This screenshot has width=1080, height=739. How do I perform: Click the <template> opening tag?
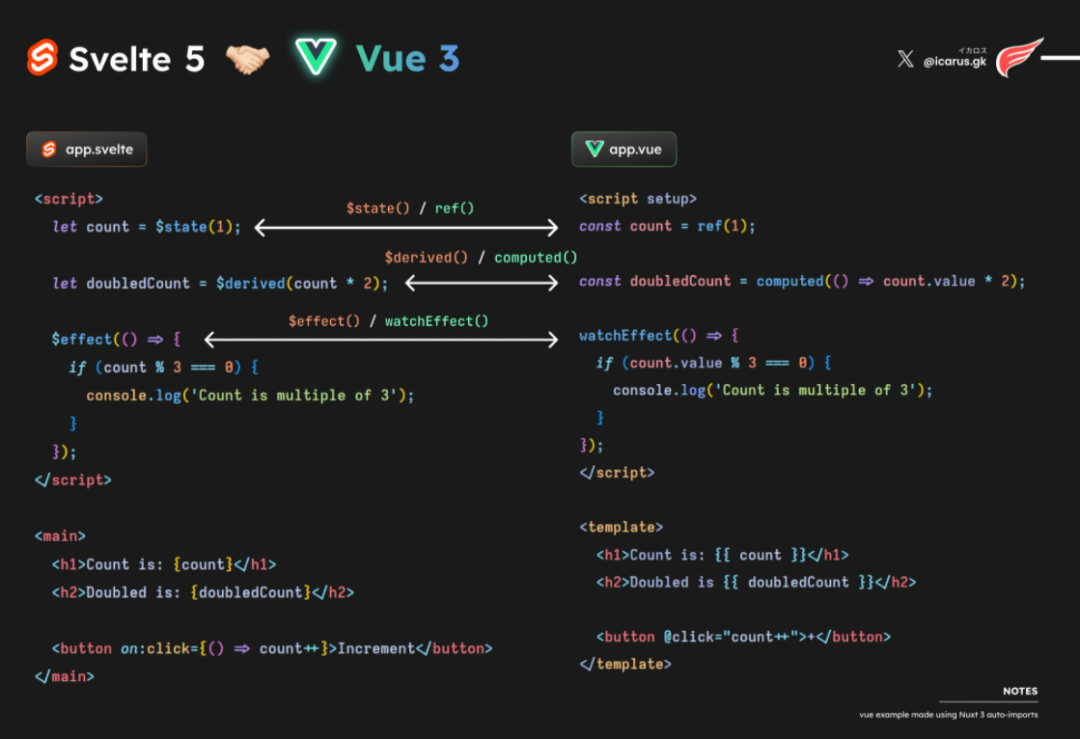pyautogui.click(x=621, y=528)
